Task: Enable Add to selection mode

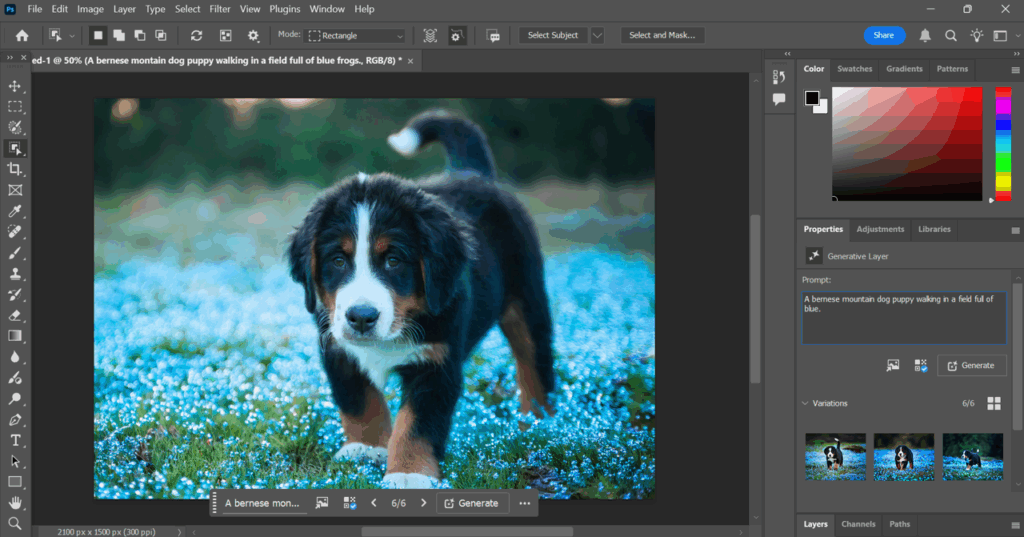Action: point(119,35)
